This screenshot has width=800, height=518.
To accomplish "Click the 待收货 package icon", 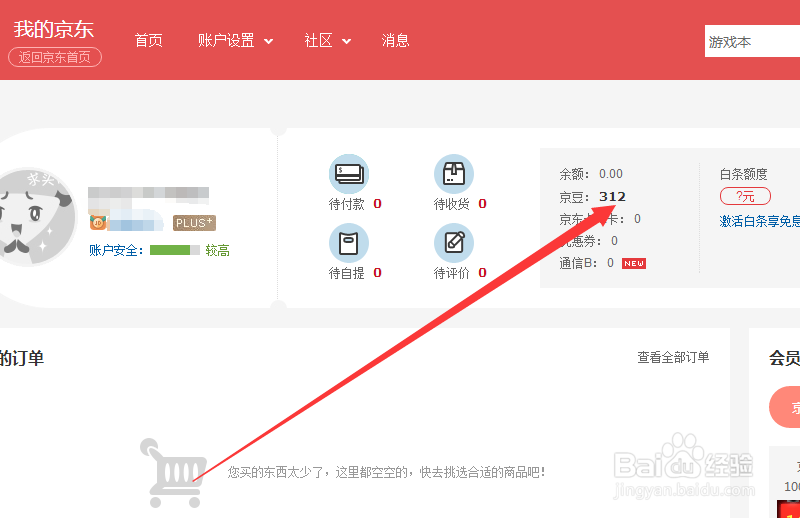I will 454,174.
